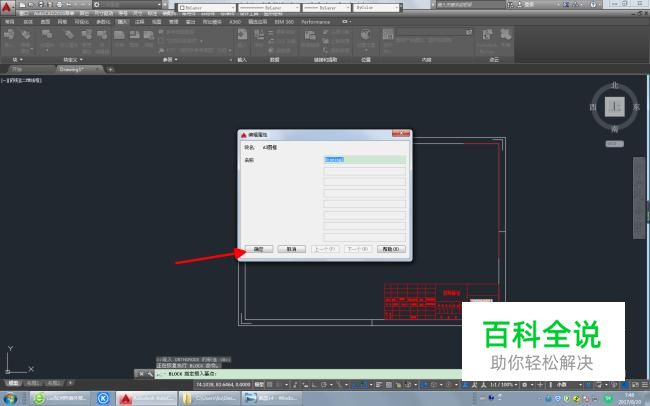Click the 上 (Top) face of the ViewCube
This screenshot has height=406, width=650.
614,107
